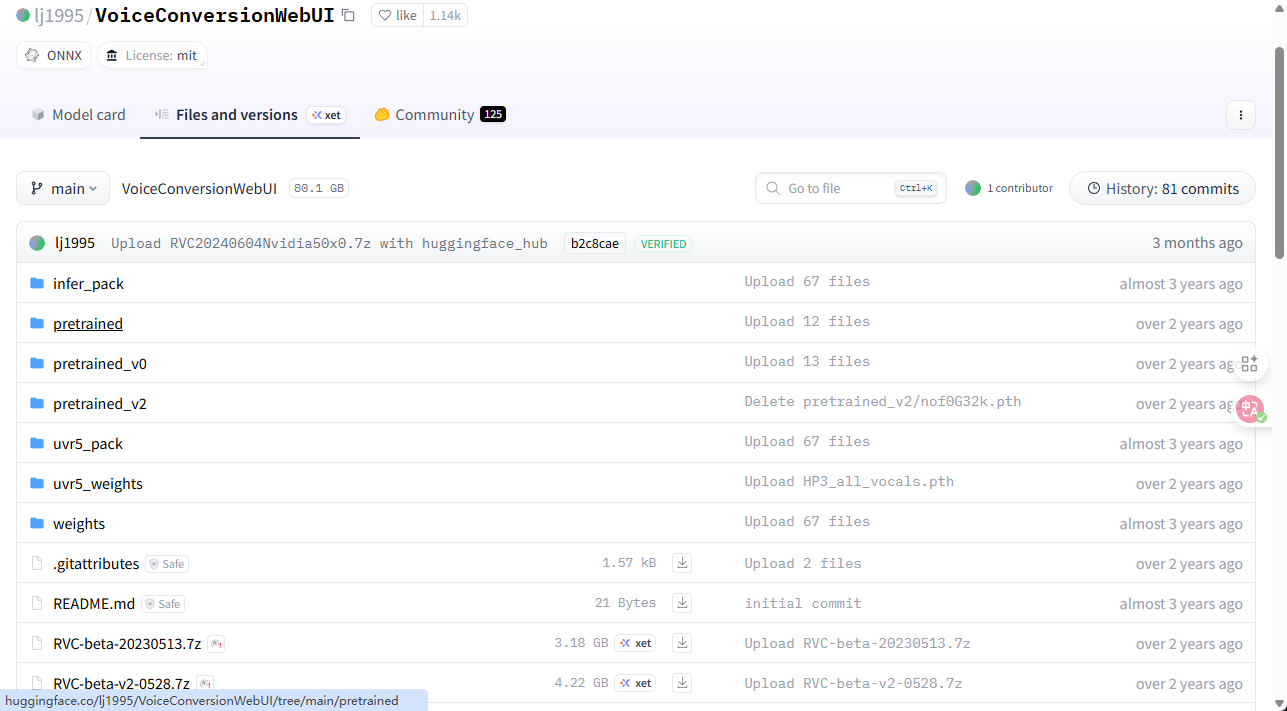The height and width of the screenshot is (711, 1287).
Task: Open RVC-beta-v2-0528.7z file
Action: [121, 684]
